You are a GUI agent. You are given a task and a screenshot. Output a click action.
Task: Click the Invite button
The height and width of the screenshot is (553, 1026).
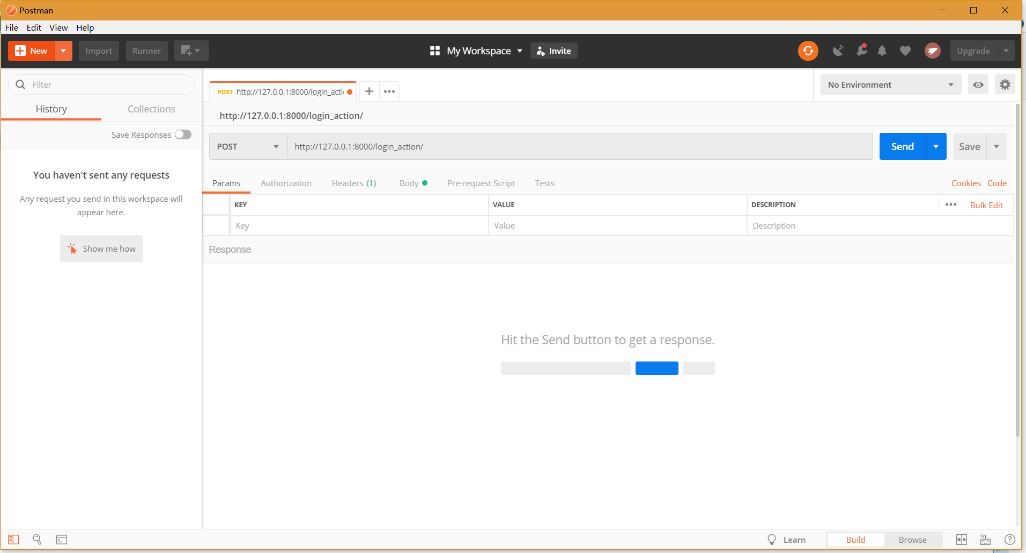[554, 50]
